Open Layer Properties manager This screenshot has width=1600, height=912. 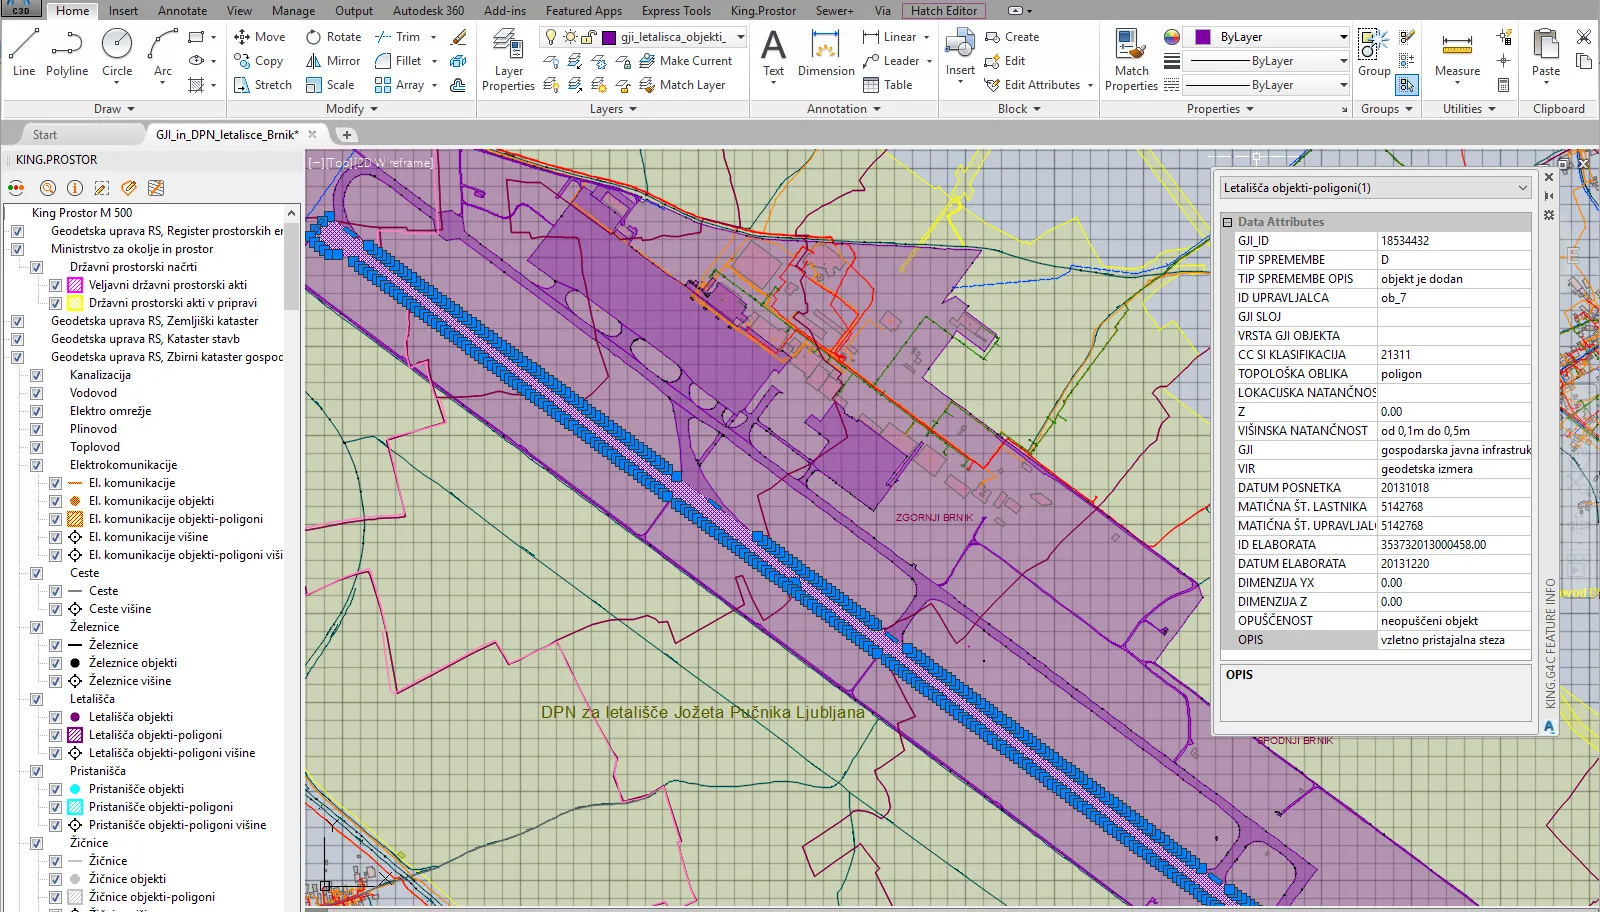(x=508, y=60)
